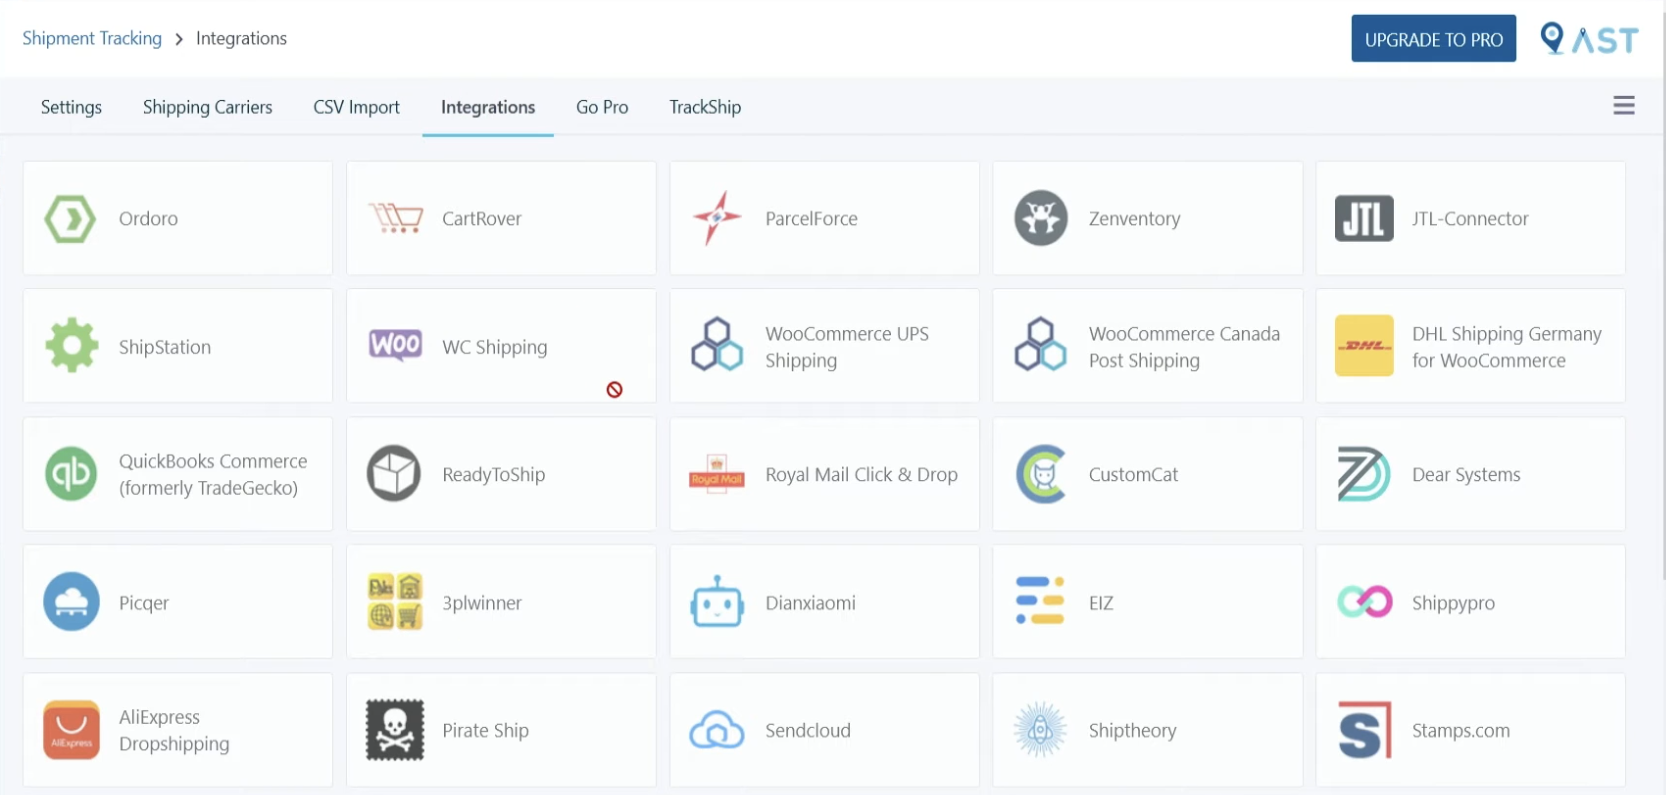Open the hamburger menu icon
This screenshot has height=795, width=1666.
1624,105
